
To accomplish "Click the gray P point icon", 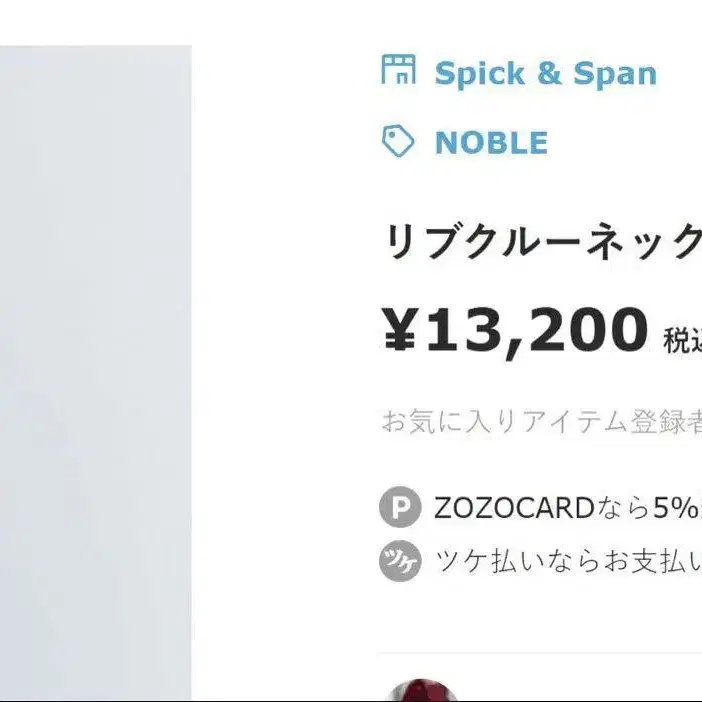I will [x=400, y=507].
